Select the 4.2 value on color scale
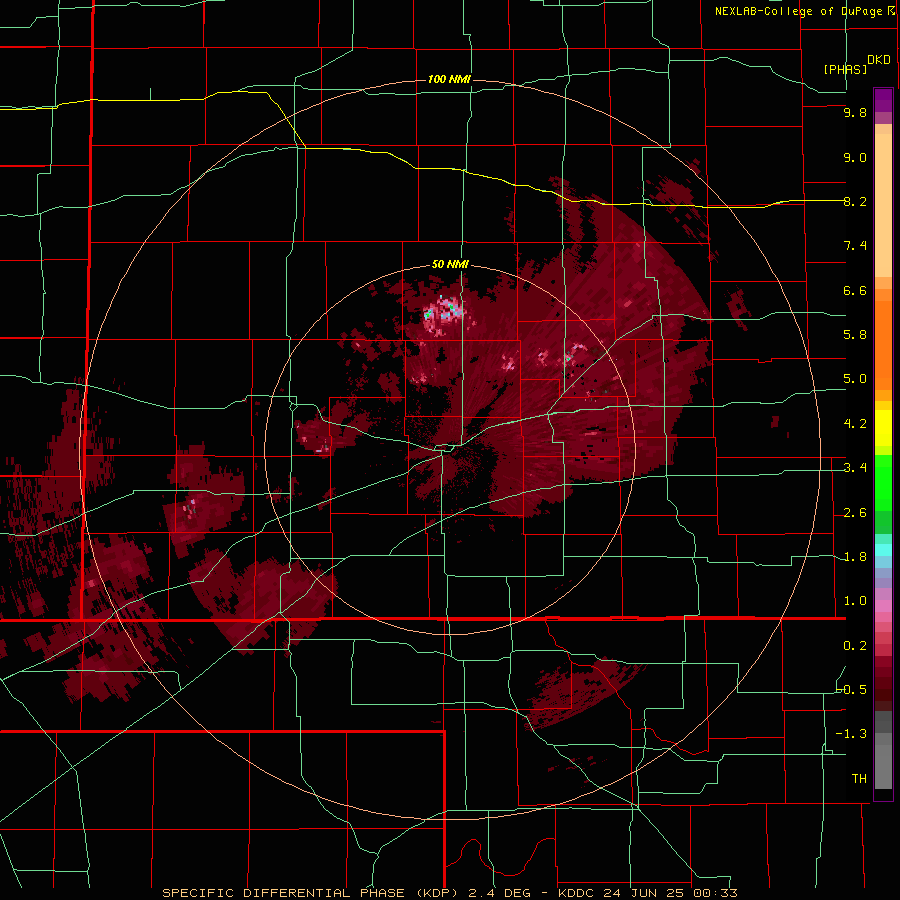 (x=855, y=423)
